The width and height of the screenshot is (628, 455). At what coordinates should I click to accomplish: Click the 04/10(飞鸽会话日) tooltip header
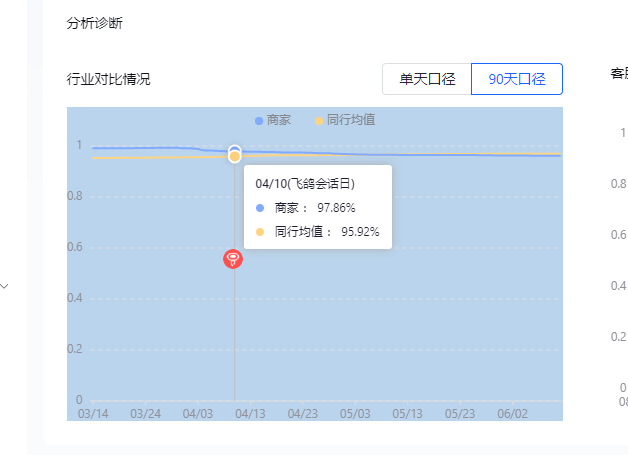point(305,183)
